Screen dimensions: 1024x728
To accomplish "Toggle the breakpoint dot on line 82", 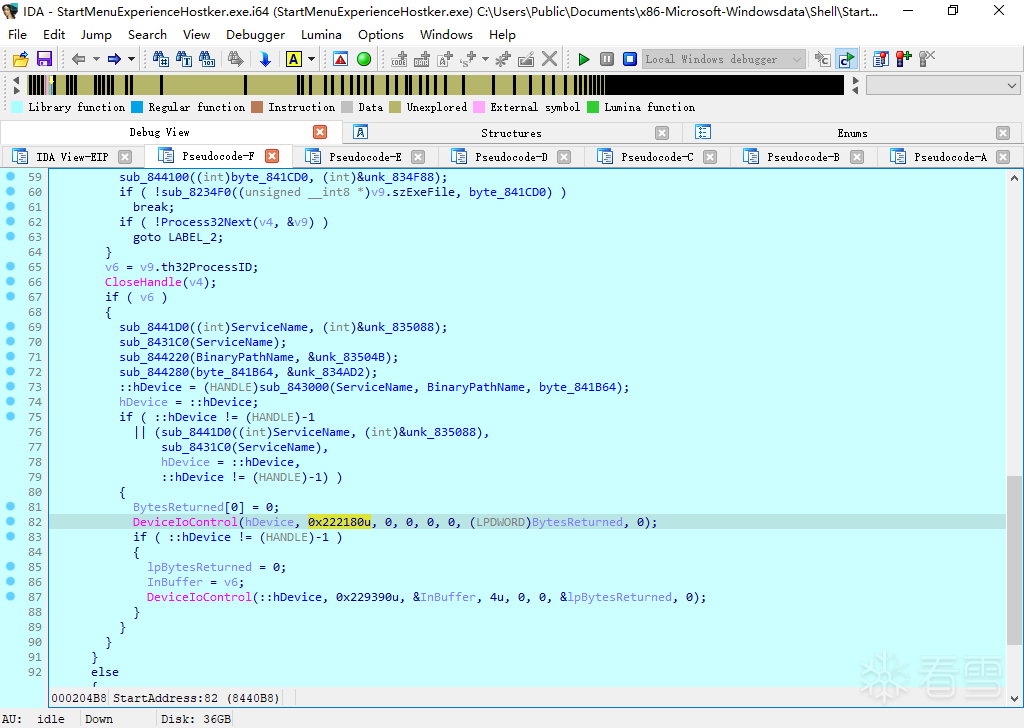I will pos(10,522).
